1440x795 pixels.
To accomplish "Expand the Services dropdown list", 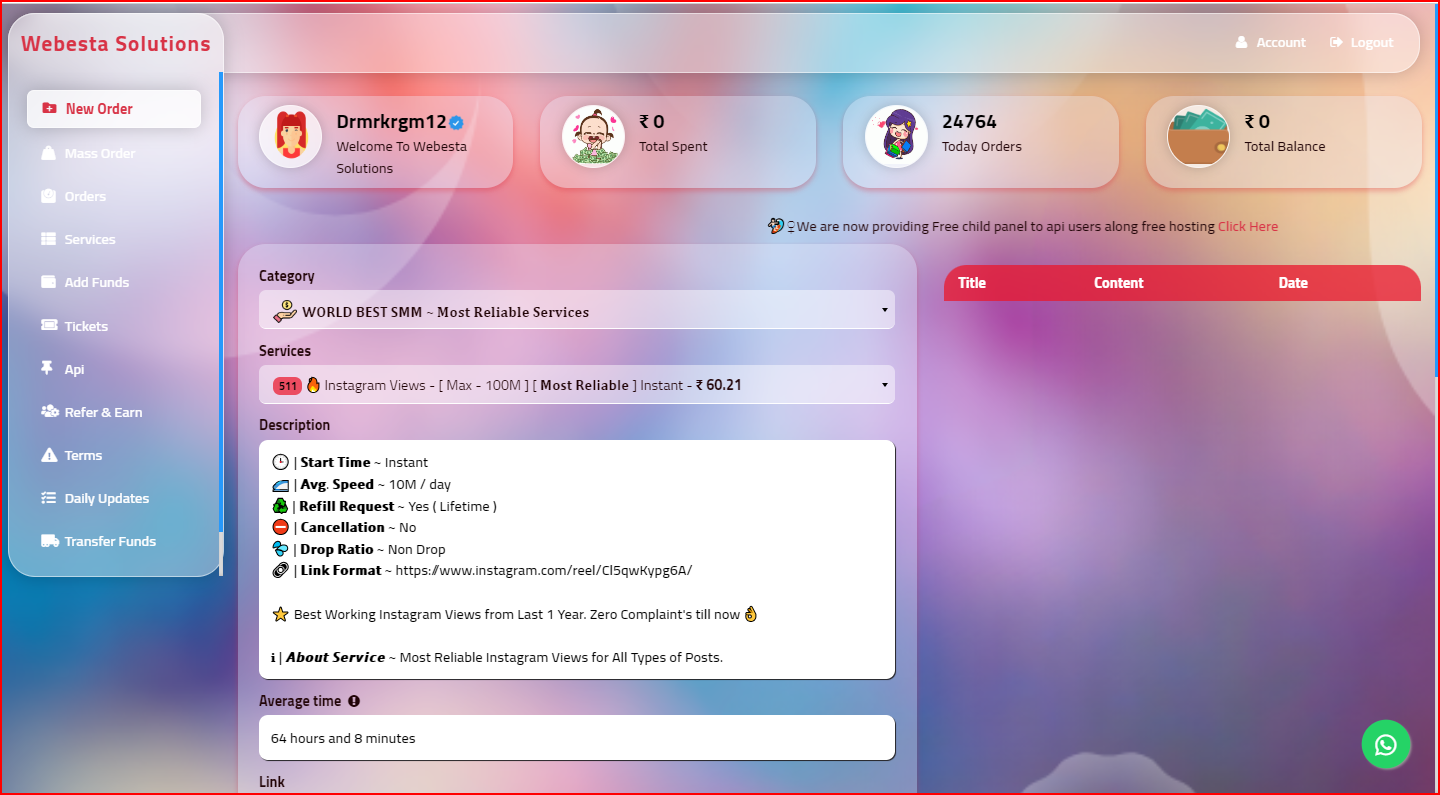I will pos(576,385).
